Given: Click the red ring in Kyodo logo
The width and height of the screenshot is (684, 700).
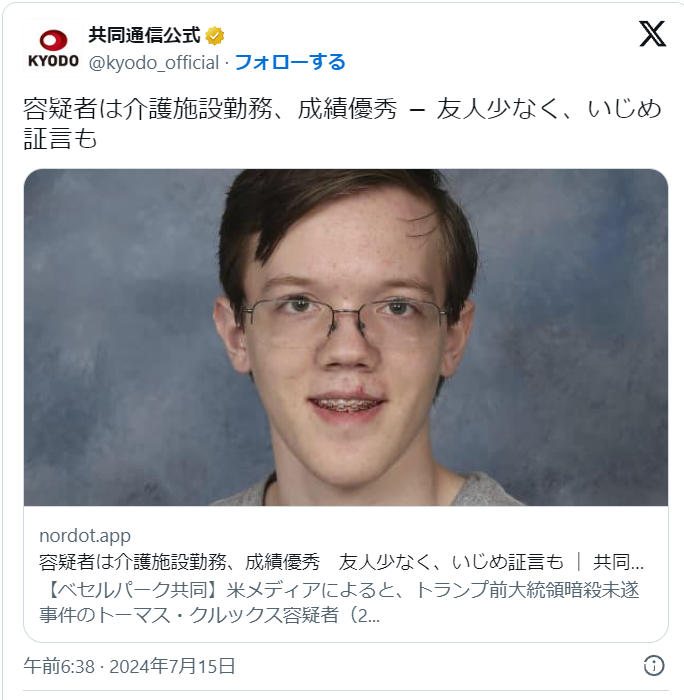Looking at the screenshot, I should click(54, 41).
